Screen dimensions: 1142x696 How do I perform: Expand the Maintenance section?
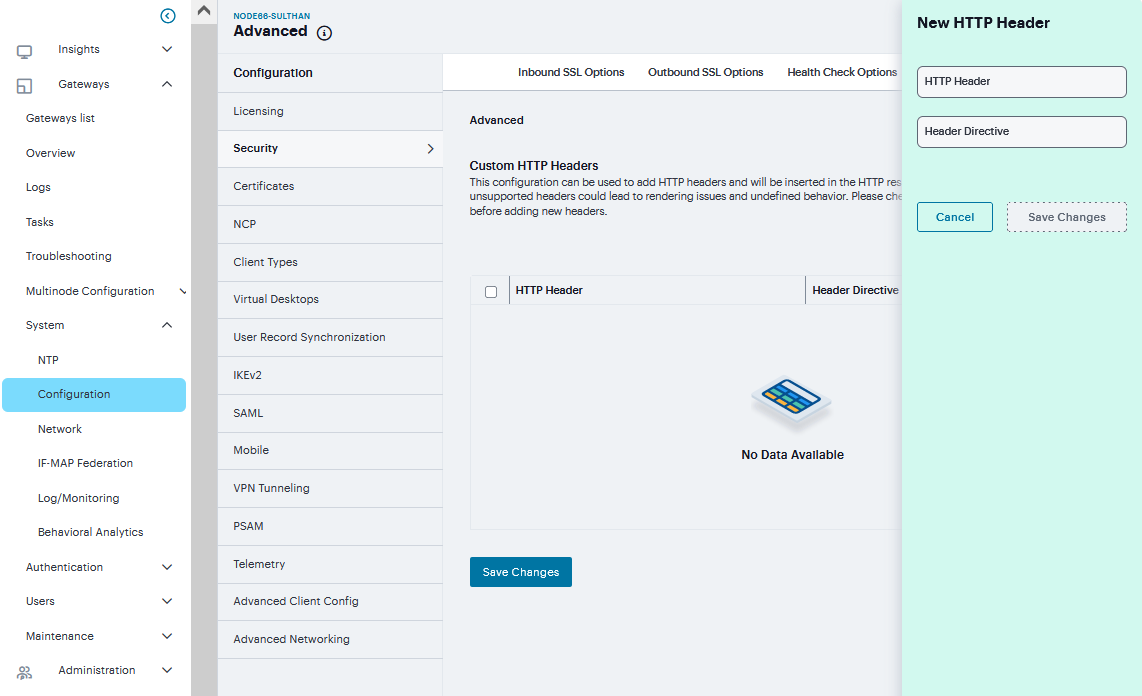[167, 636]
